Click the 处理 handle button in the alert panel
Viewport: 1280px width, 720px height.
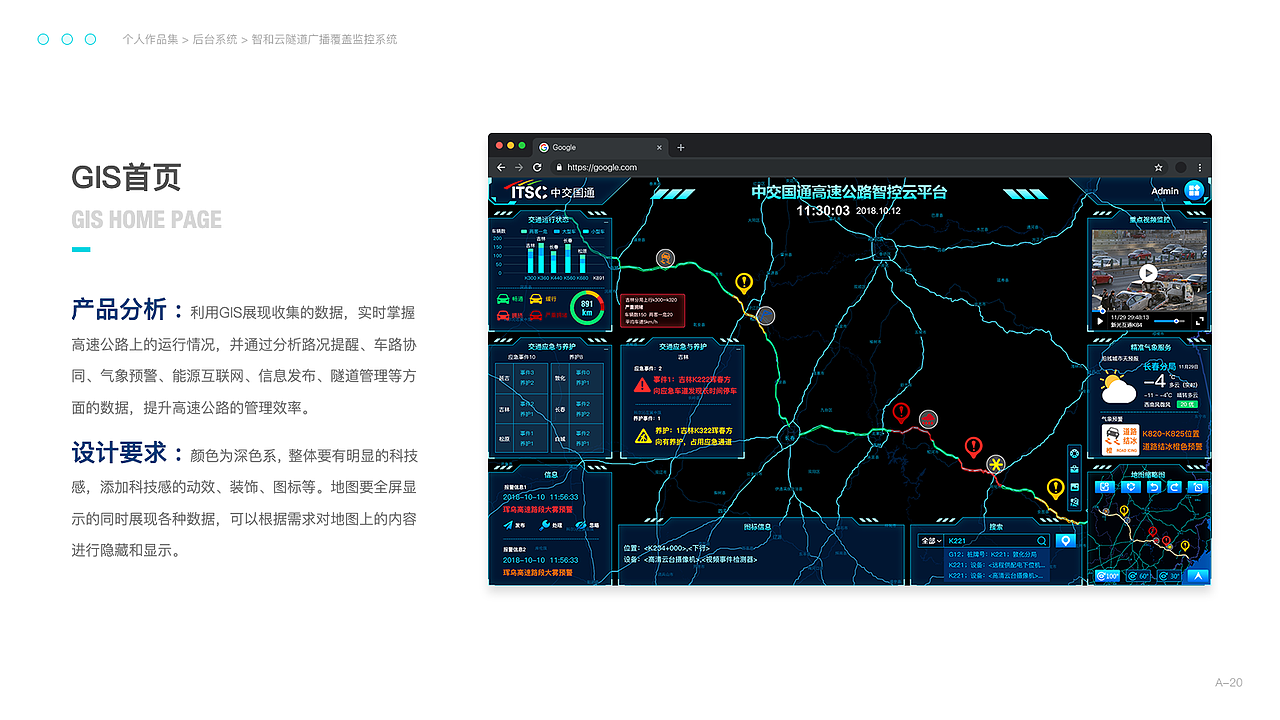click(552, 525)
